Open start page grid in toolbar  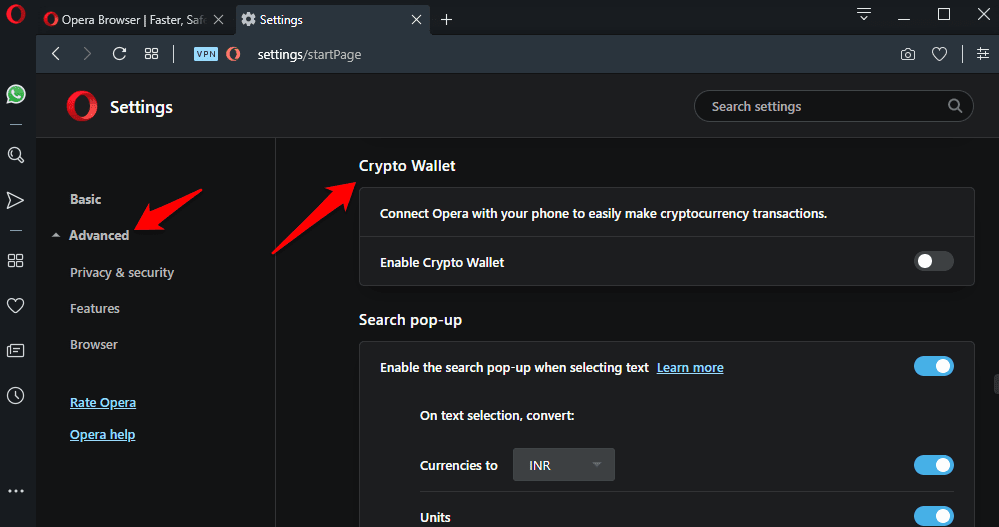coord(151,54)
